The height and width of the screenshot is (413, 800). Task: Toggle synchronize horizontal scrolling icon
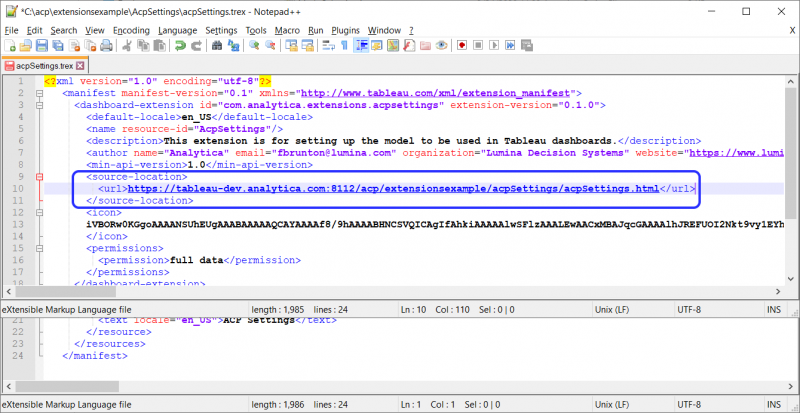click(308, 46)
